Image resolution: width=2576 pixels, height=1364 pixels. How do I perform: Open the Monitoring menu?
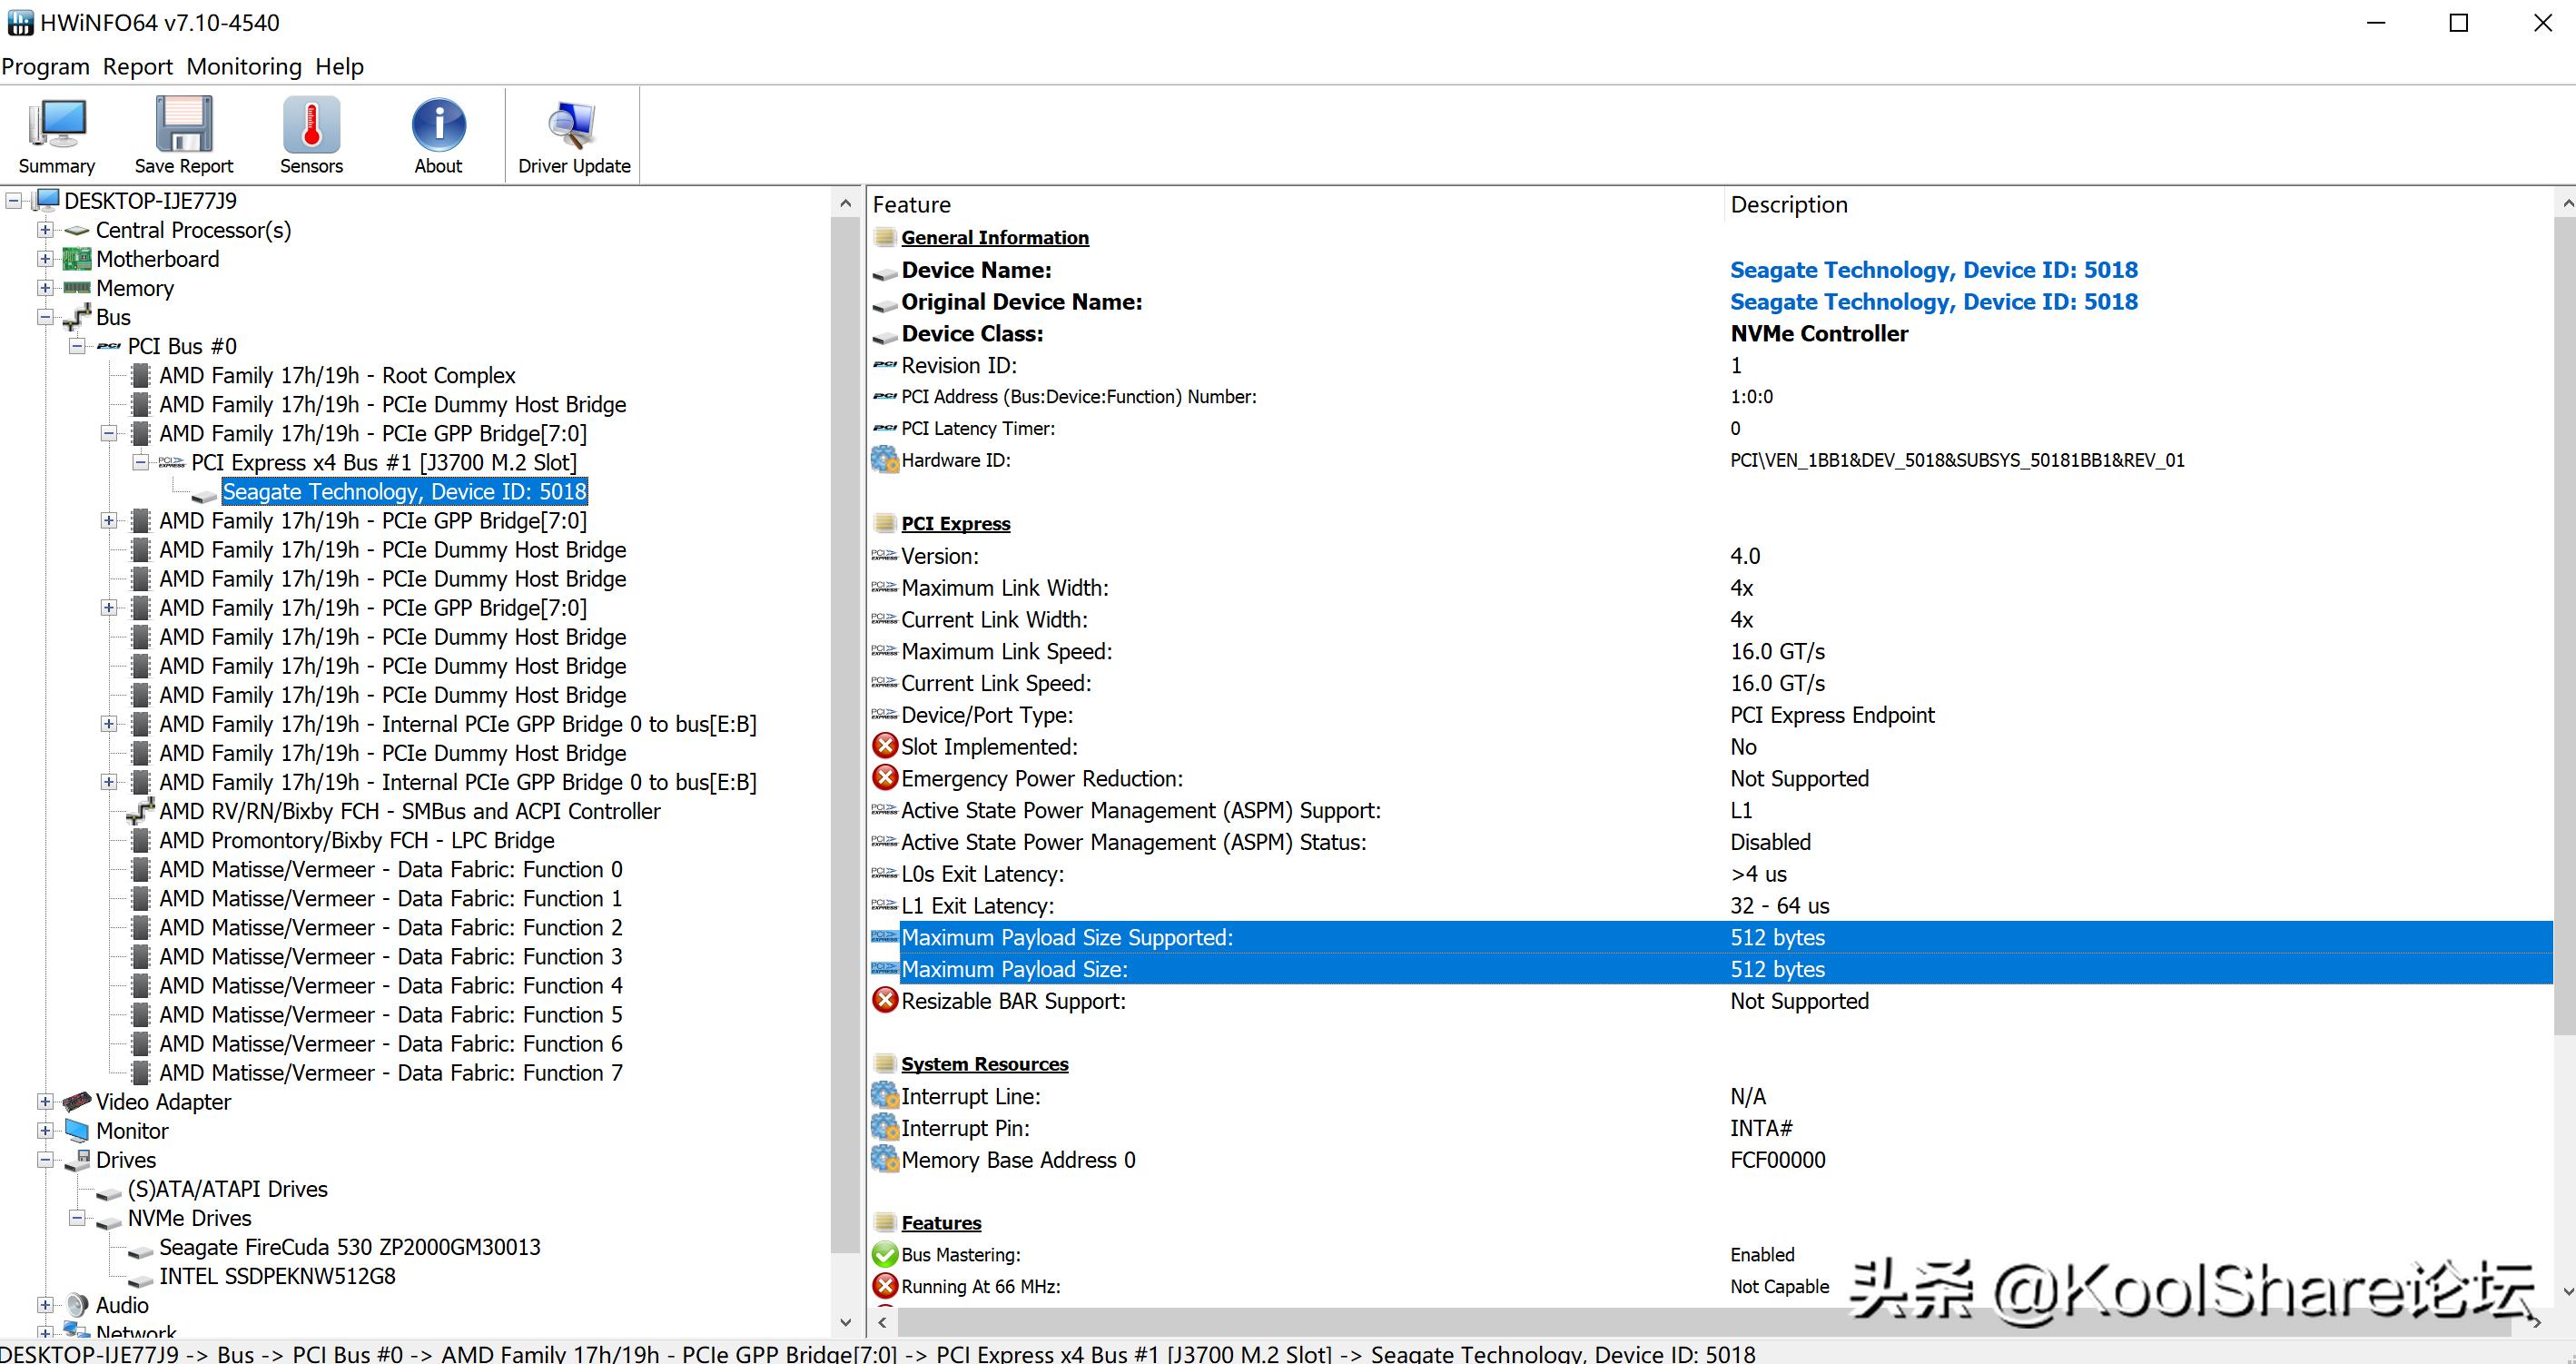[243, 66]
